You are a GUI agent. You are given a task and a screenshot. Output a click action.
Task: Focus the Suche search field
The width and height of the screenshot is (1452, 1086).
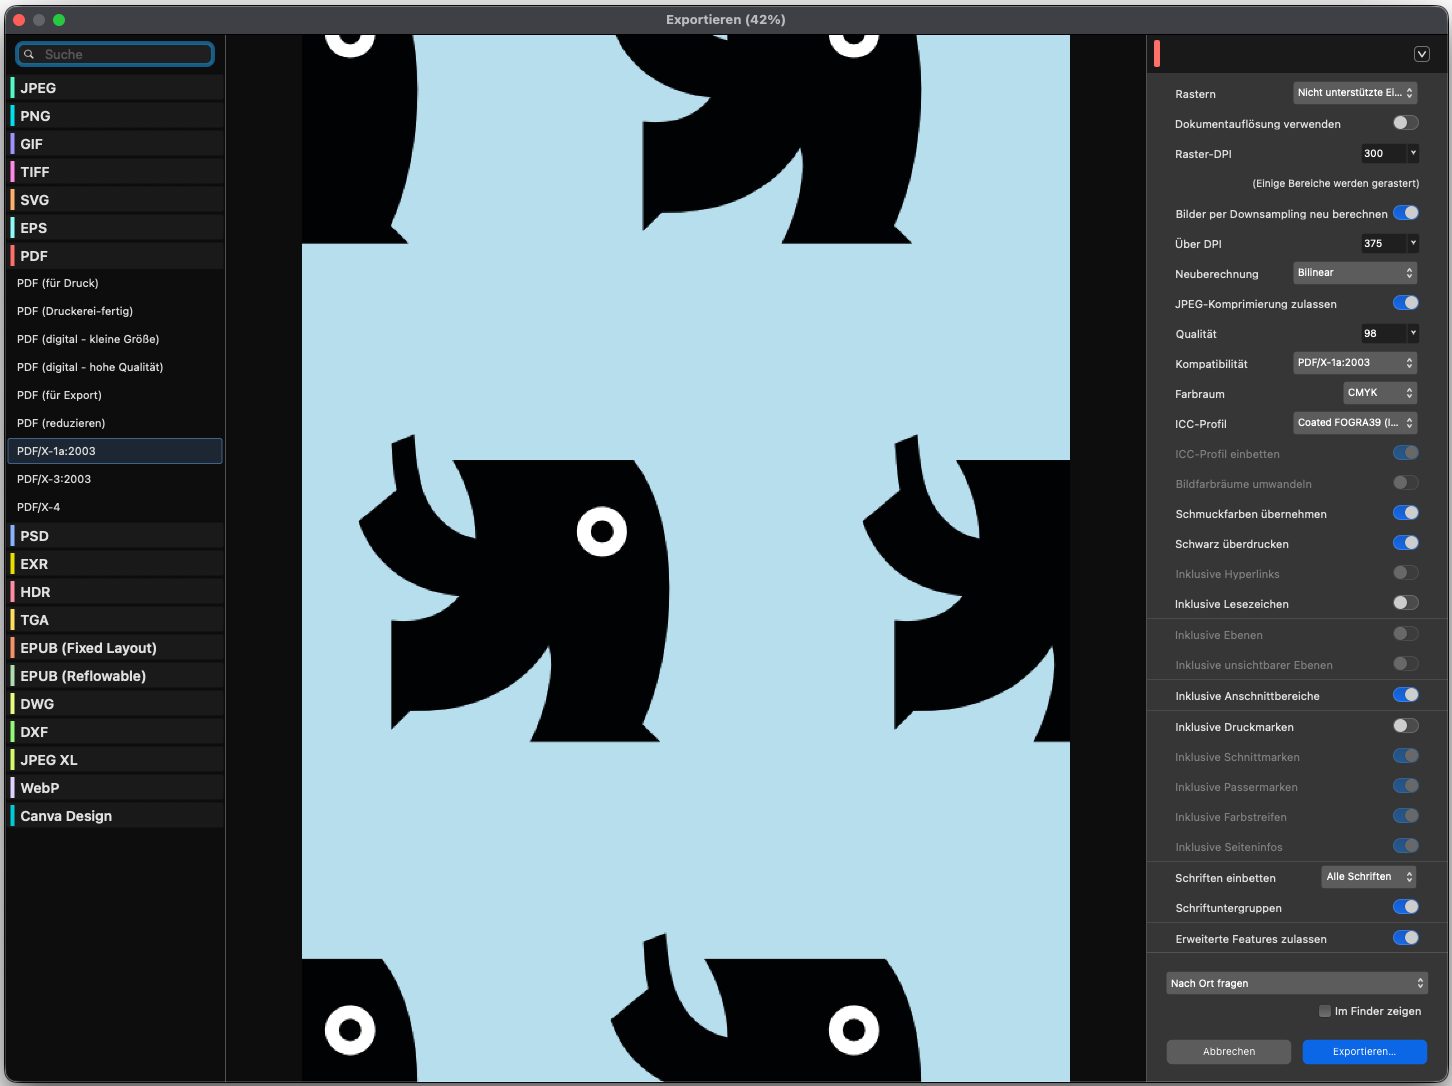pyautogui.click(x=115, y=54)
